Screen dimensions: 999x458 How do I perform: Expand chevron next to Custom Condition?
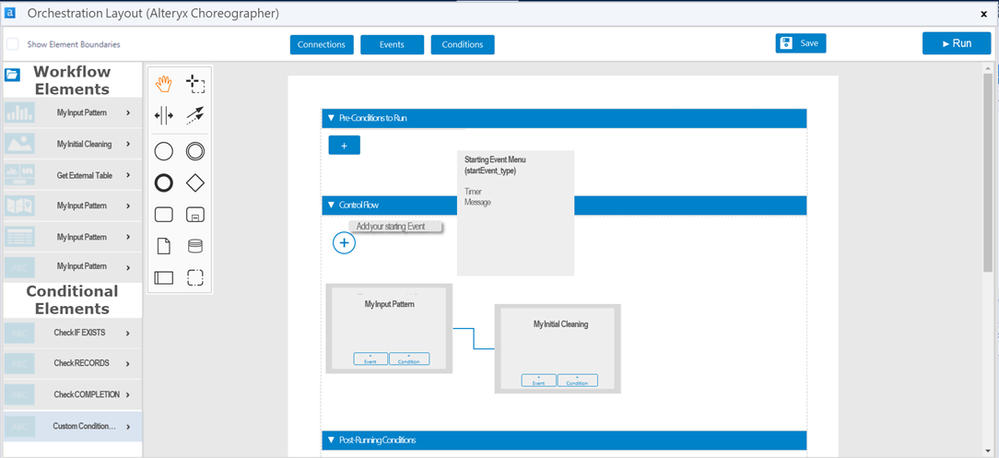[x=128, y=427]
